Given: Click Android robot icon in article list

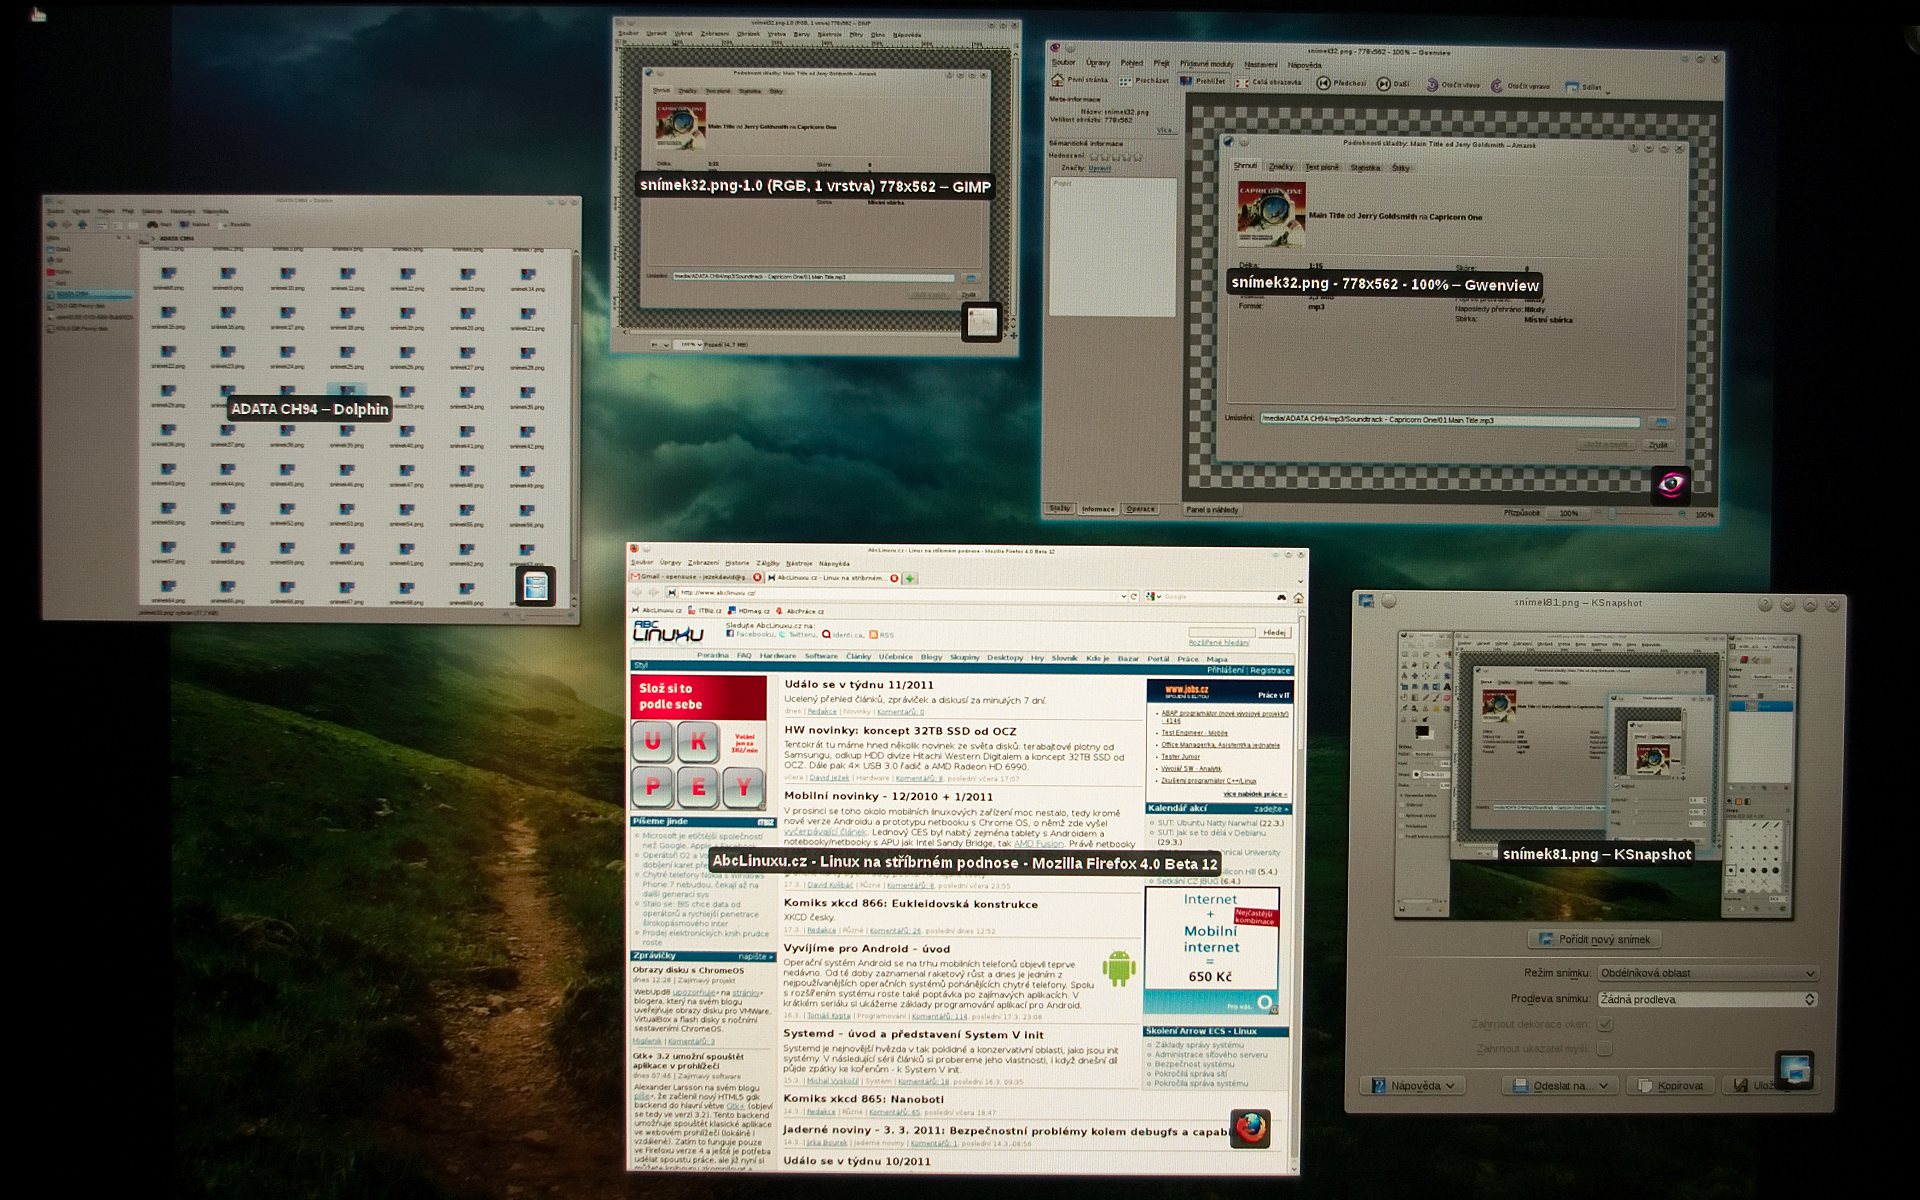Looking at the screenshot, I should (1119, 968).
